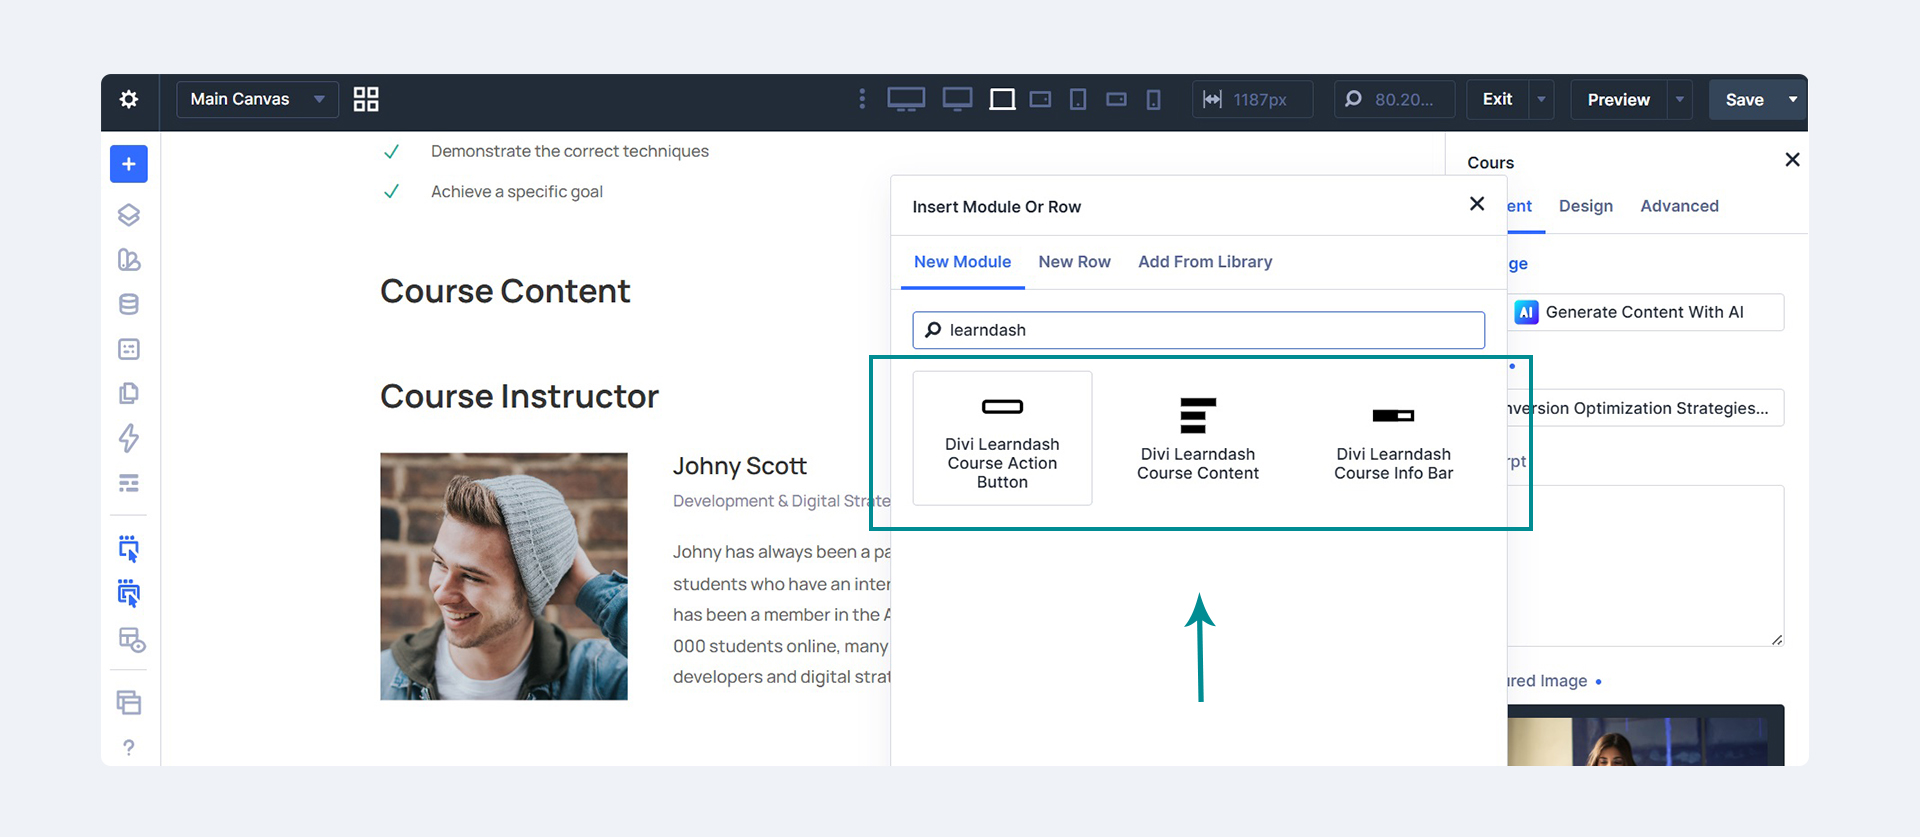
Task: Save the page with the Save button
Action: click(1744, 99)
